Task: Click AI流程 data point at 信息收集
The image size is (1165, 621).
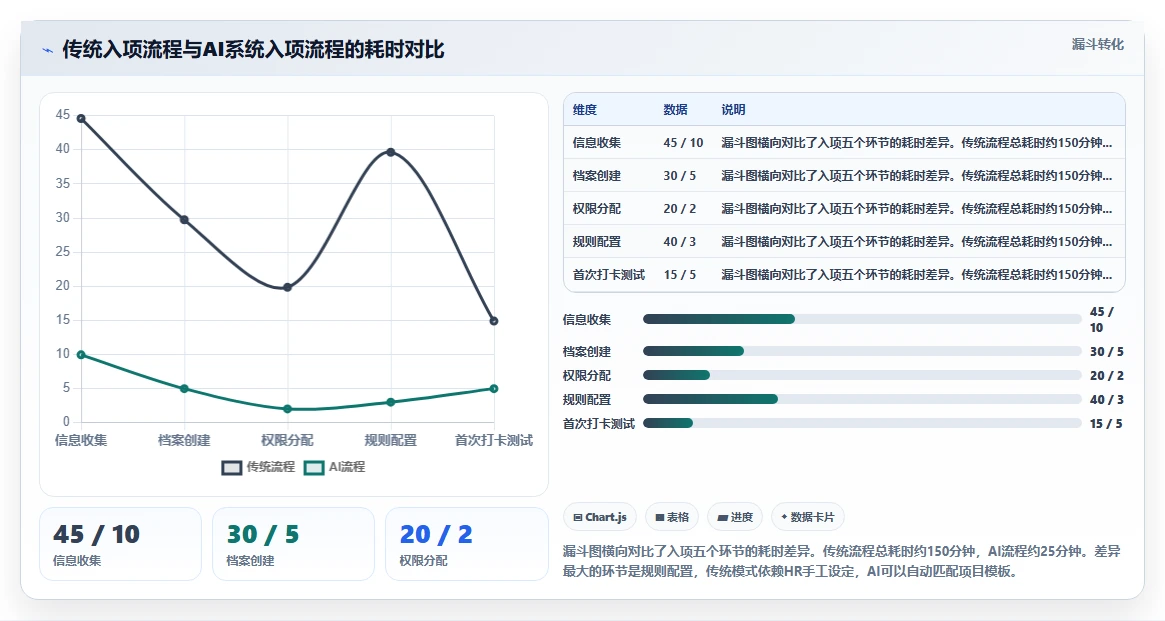Action: (x=81, y=354)
